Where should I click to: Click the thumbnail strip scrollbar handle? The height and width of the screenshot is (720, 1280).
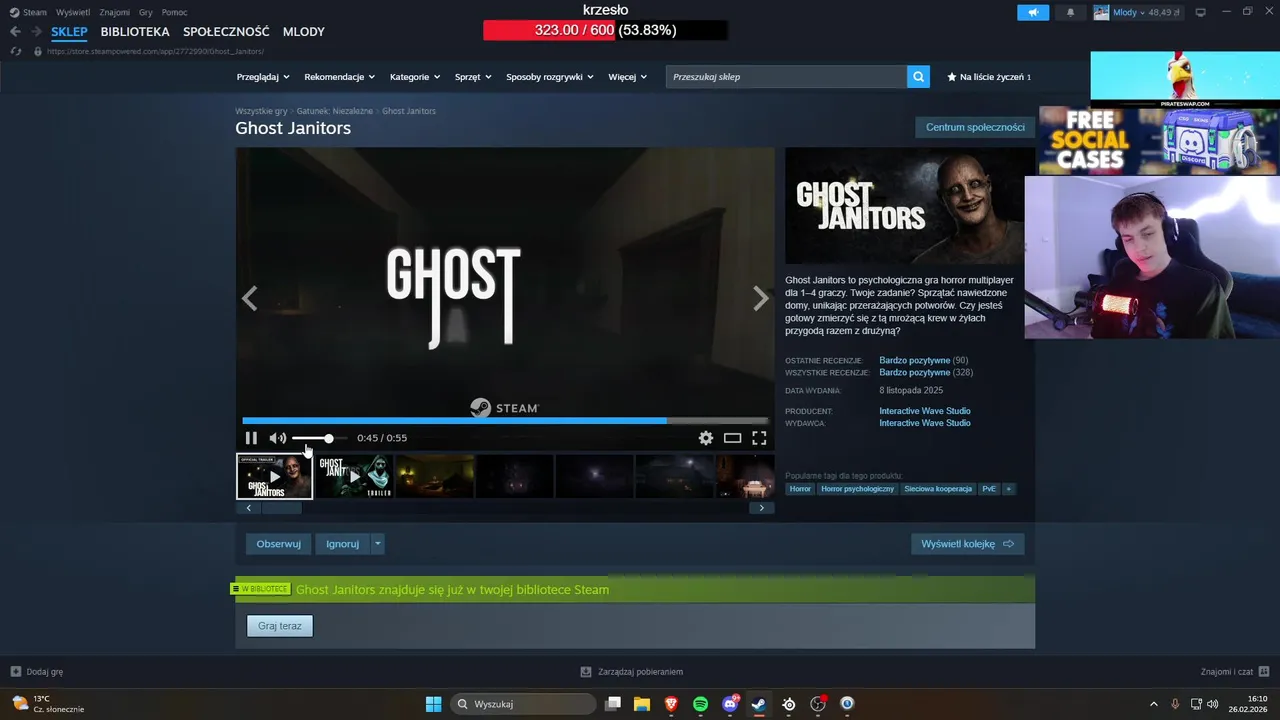pyautogui.click(x=281, y=508)
